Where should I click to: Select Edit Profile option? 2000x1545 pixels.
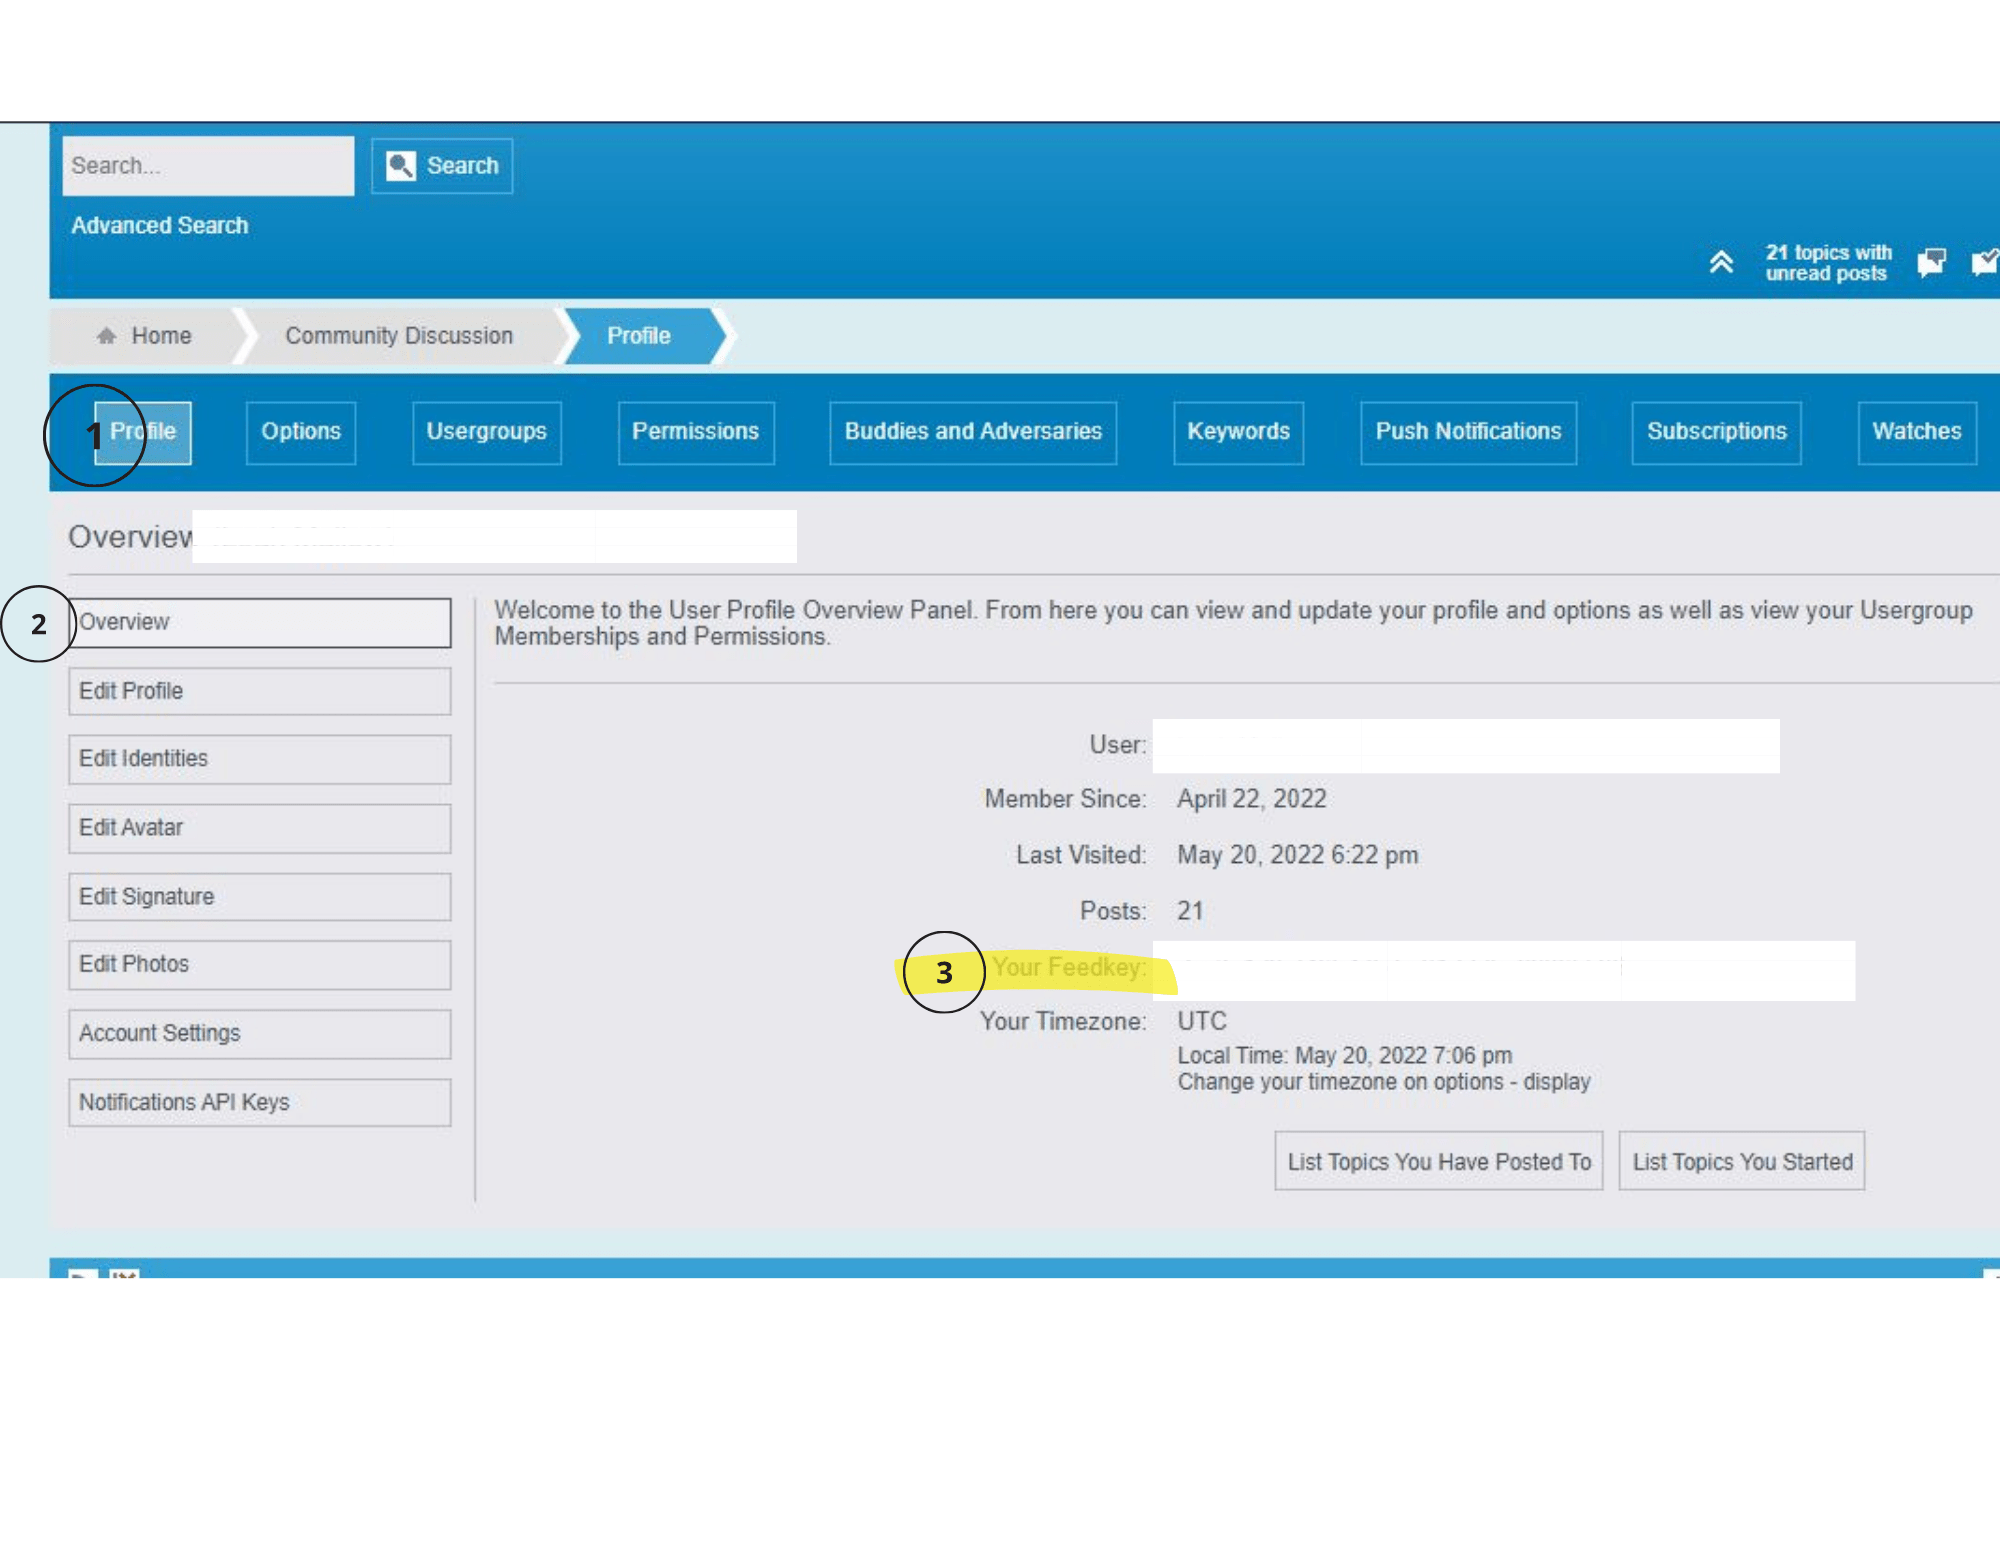coord(258,688)
